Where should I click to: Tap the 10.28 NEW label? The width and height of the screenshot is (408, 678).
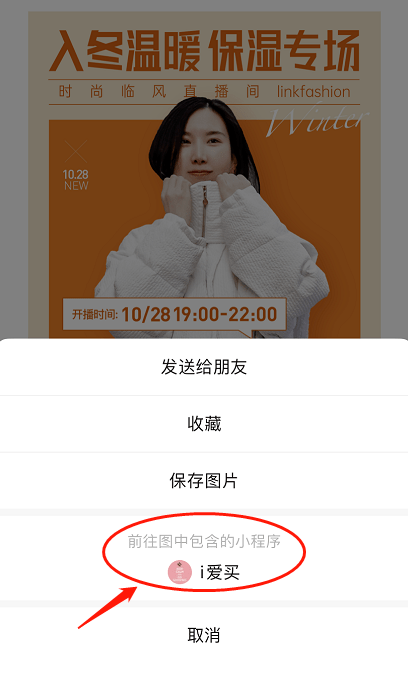(x=76, y=180)
